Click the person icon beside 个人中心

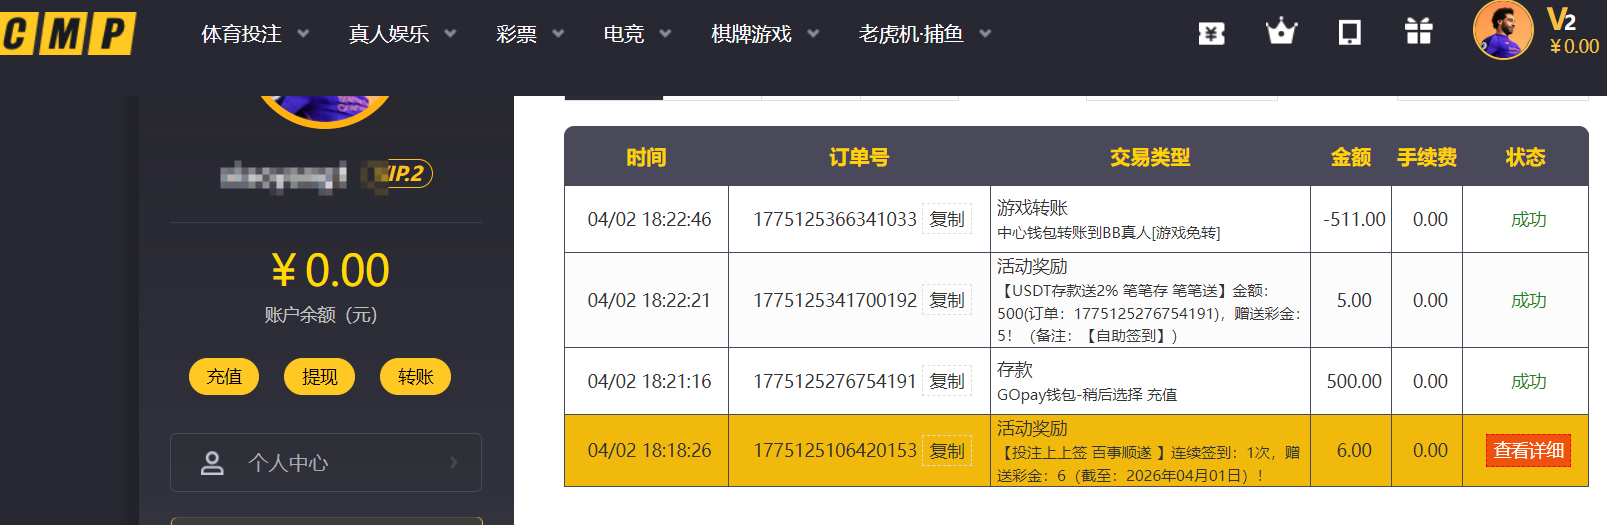[212, 463]
